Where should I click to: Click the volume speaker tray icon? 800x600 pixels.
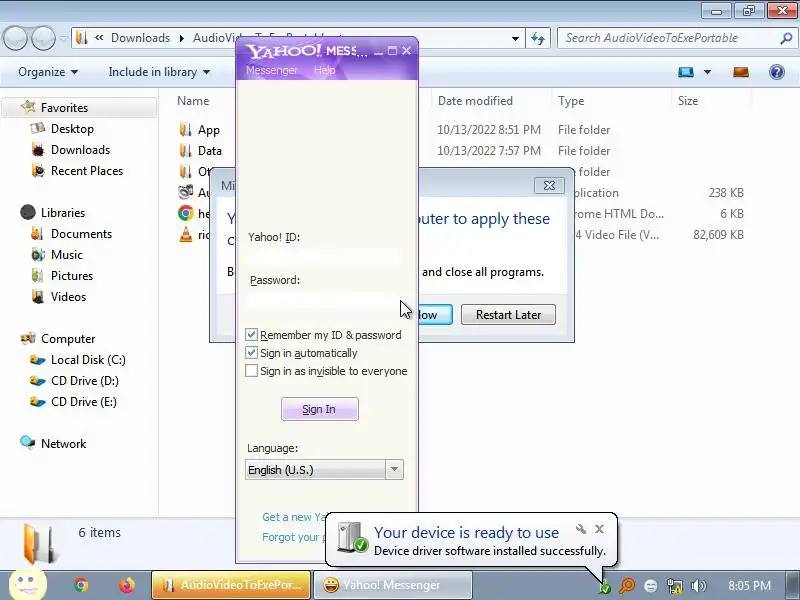click(x=698, y=586)
